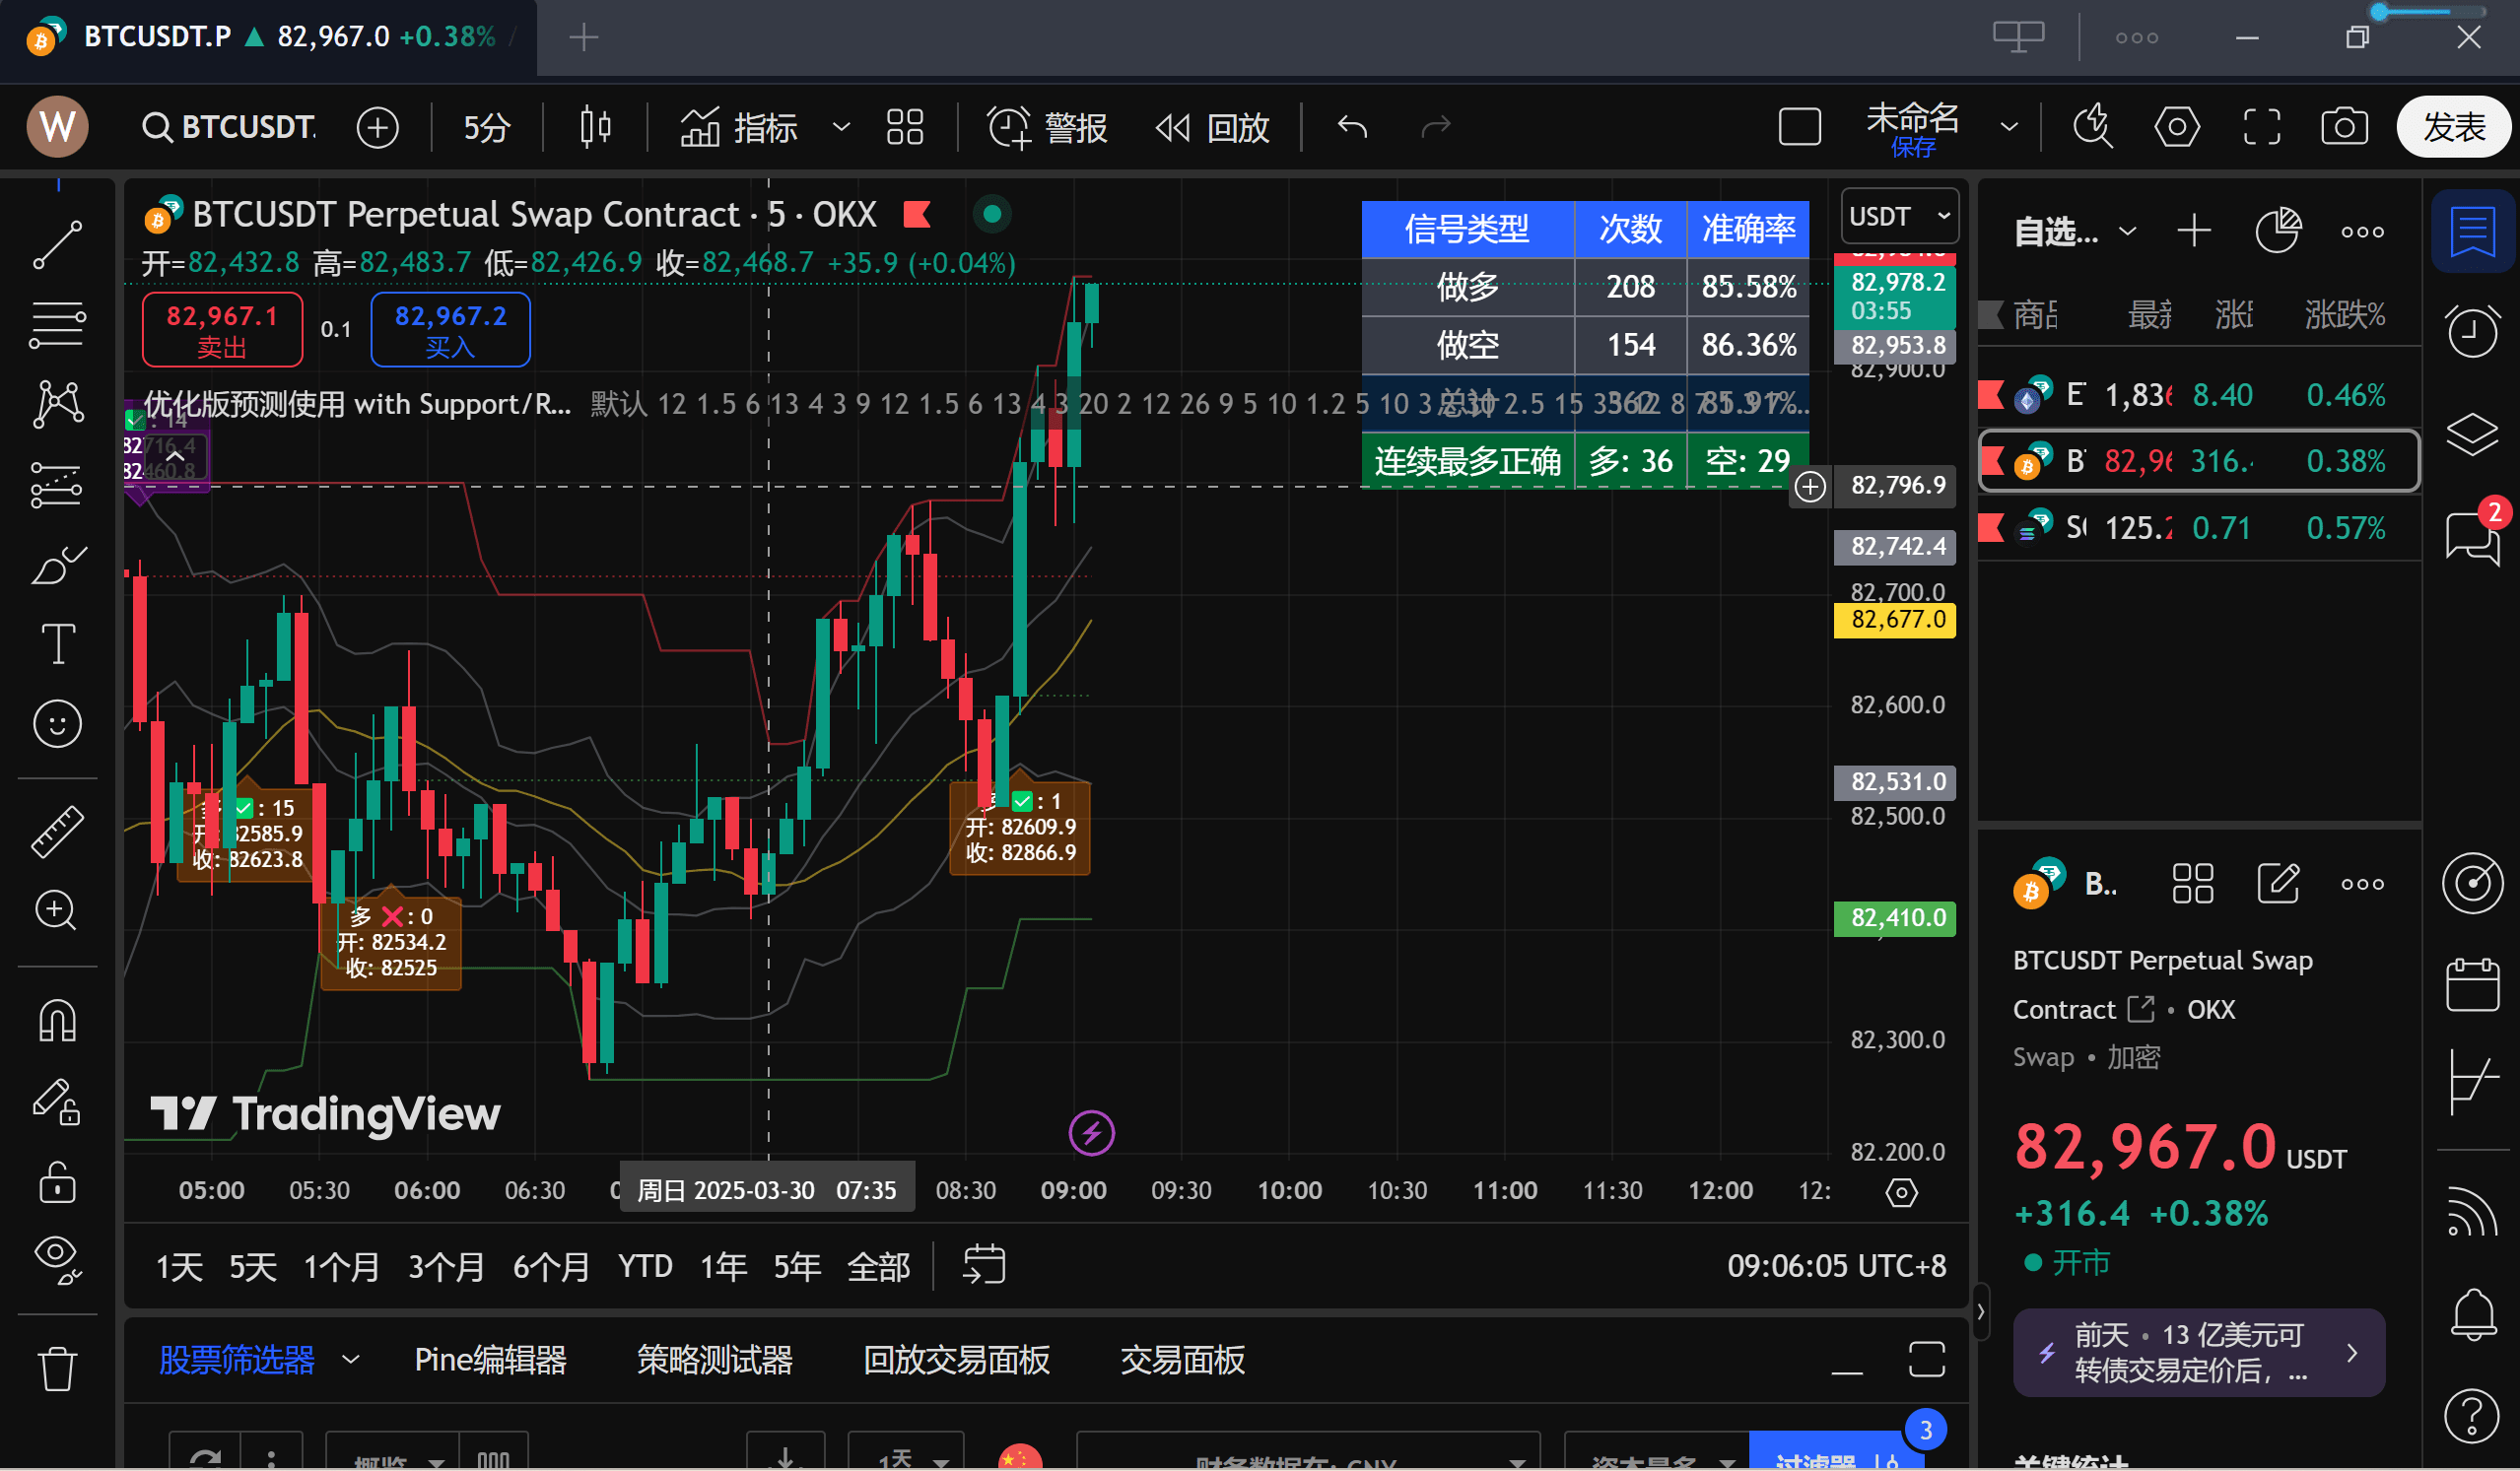Switch to the 回放交易面板 tab
The width and height of the screenshot is (2520, 1471).
956,1360
